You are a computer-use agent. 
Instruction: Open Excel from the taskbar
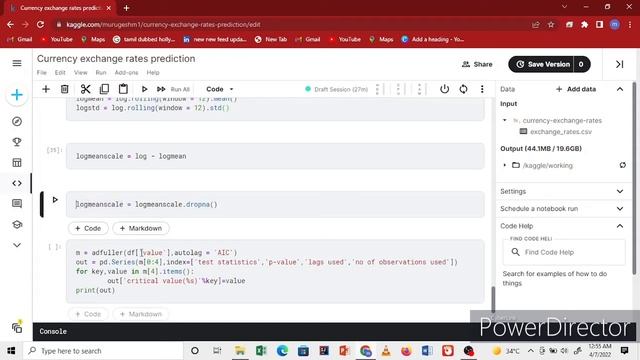tap(261, 351)
